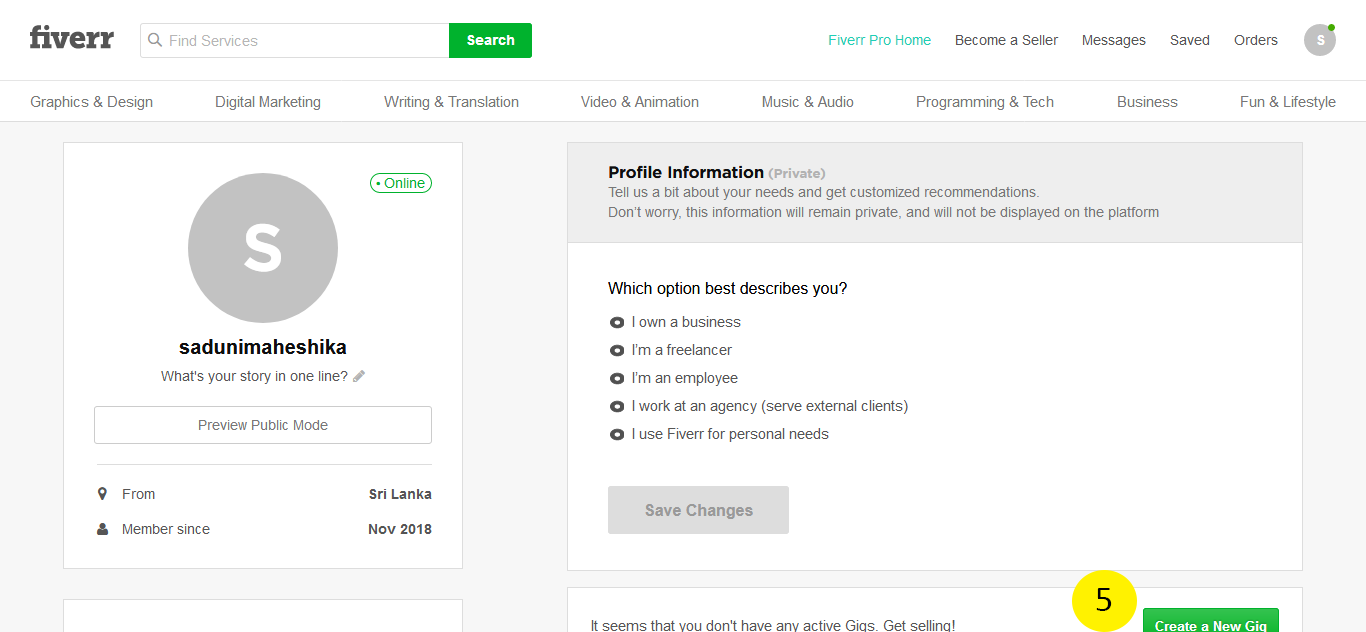
Task: Click the Profile Information heading
Action: tap(686, 172)
